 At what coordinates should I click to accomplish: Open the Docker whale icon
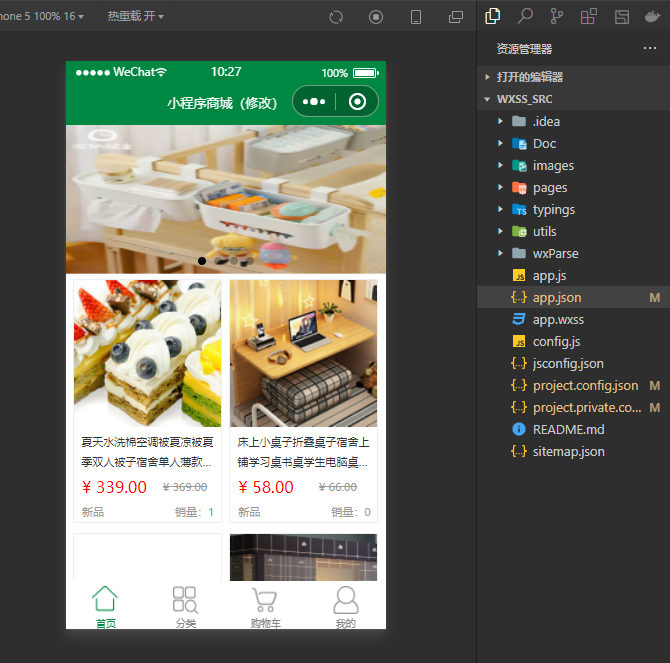653,17
